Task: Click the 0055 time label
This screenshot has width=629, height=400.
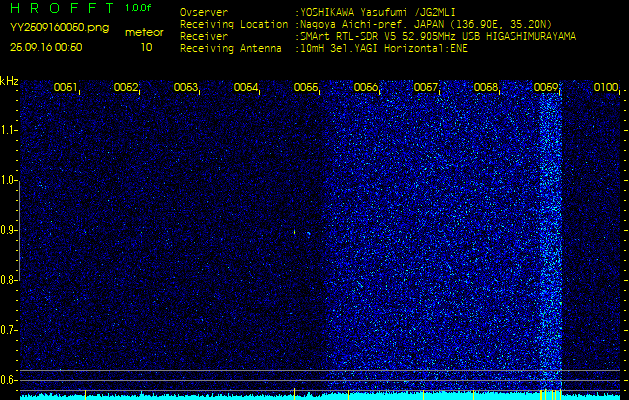Action: click(x=306, y=87)
